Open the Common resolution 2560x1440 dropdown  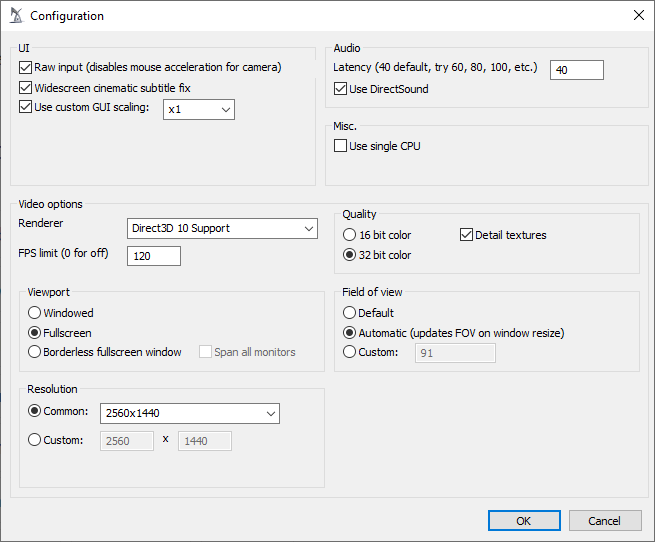tap(190, 413)
